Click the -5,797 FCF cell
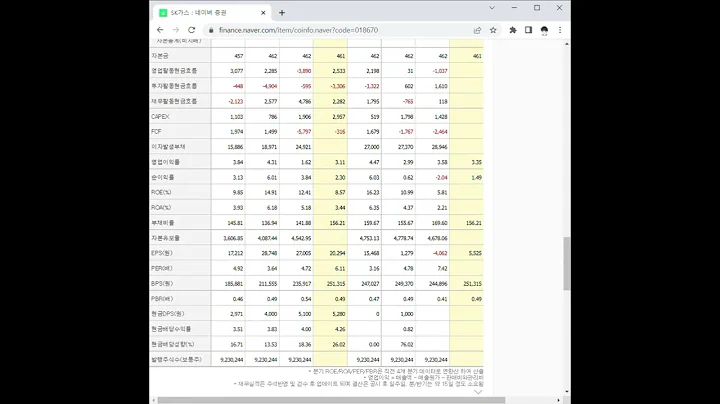Screen dimensions: 720x404 [x=304, y=132]
